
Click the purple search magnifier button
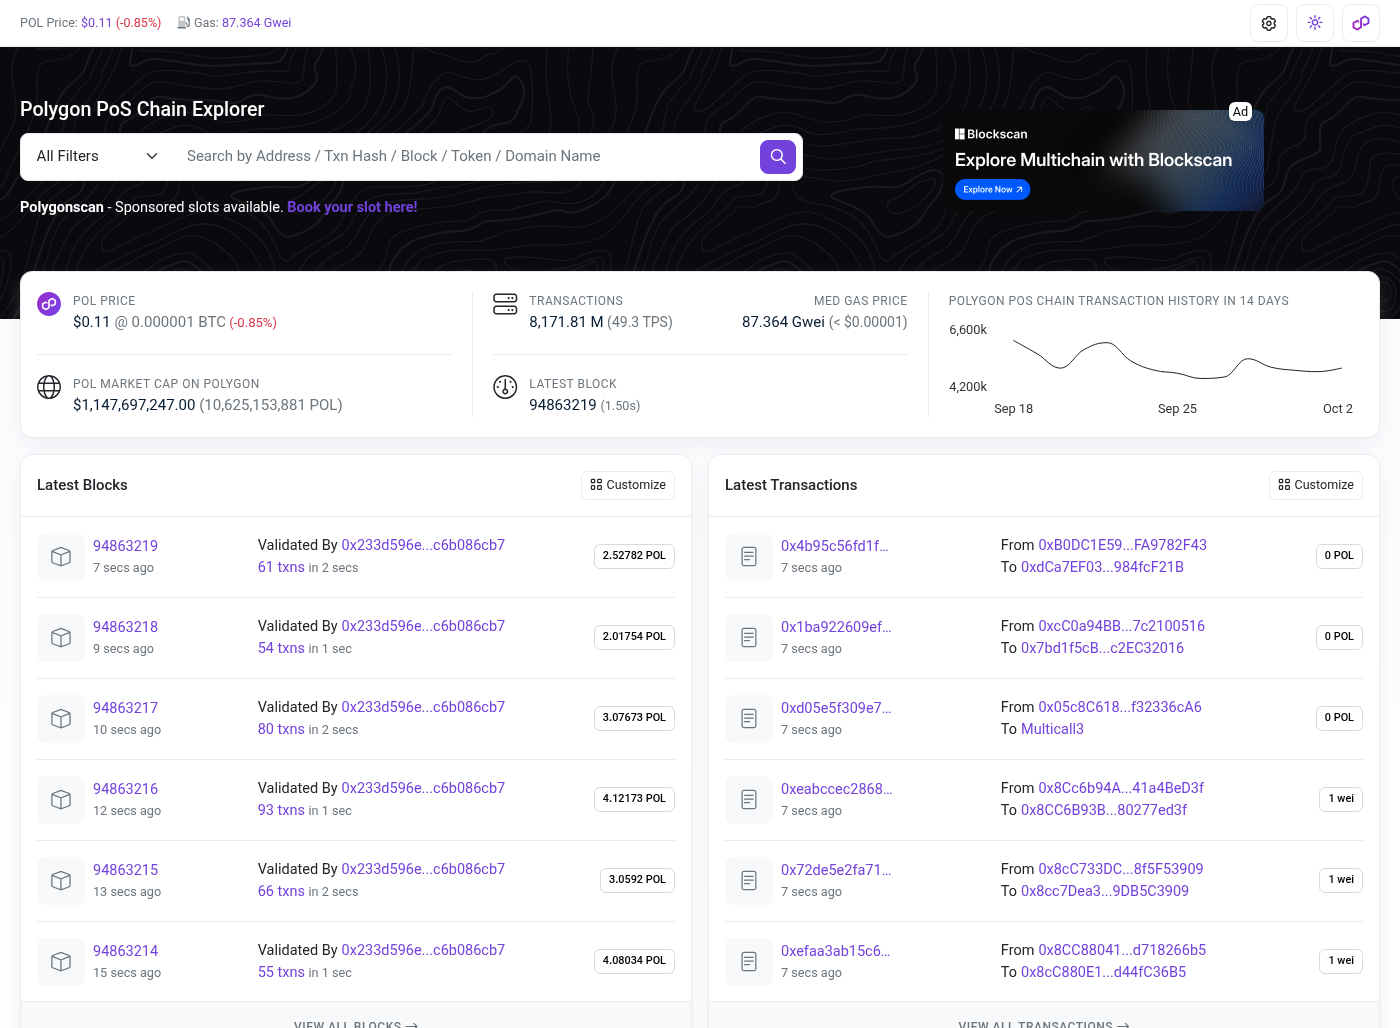point(778,156)
